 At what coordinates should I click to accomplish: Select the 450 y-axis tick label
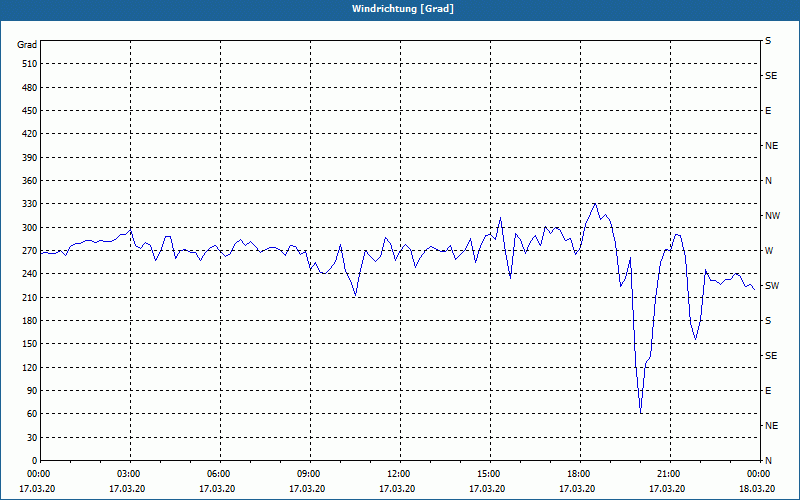click(x=30, y=111)
